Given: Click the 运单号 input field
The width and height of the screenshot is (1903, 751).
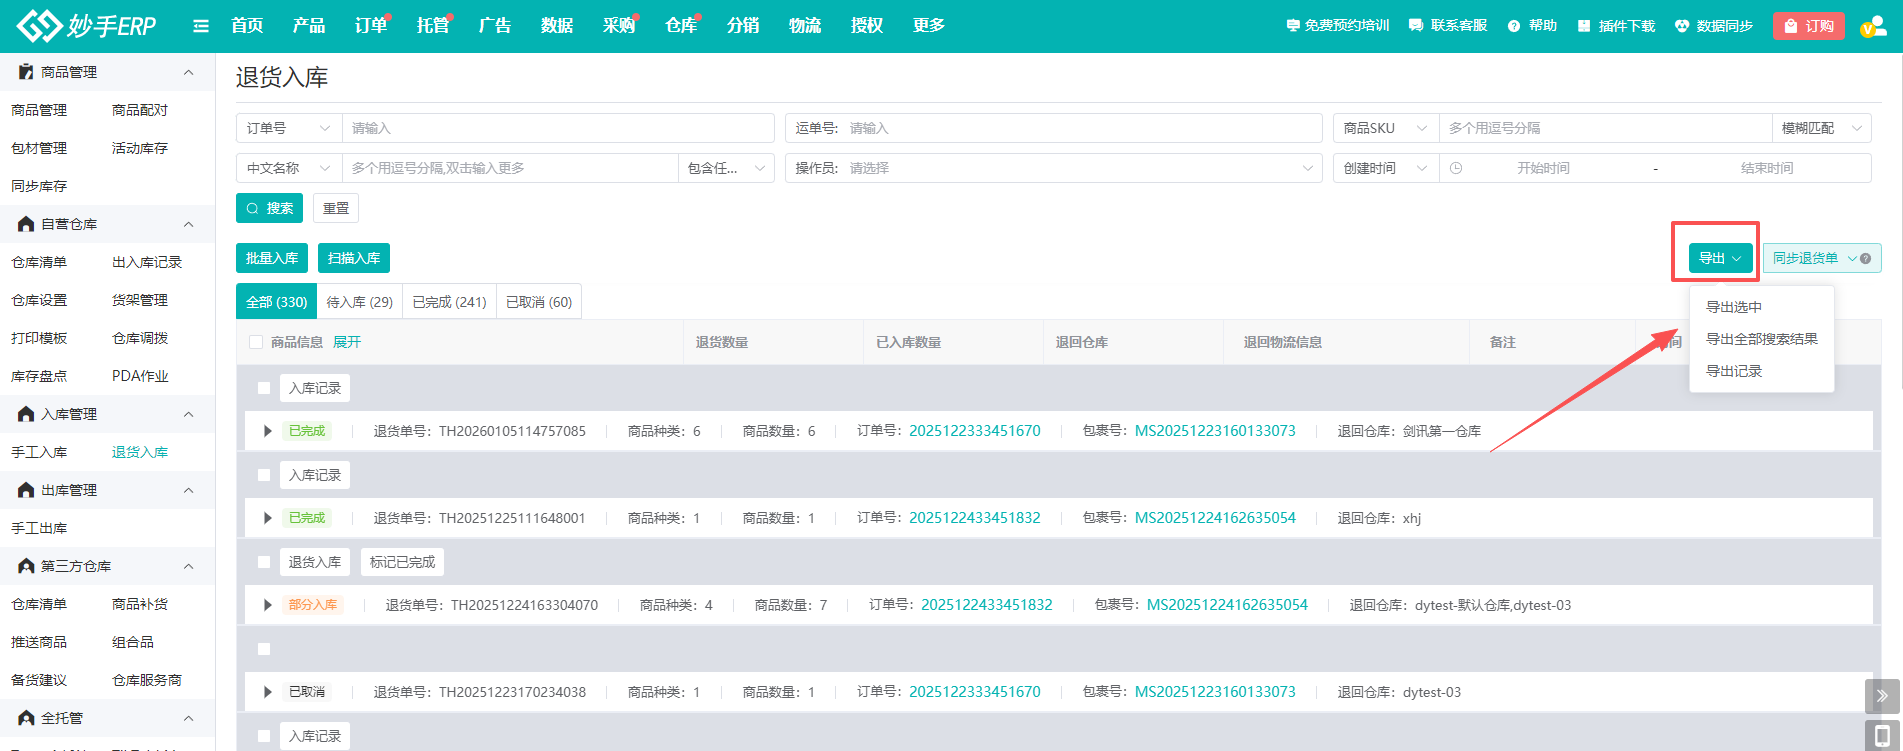Looking at the screenshot, I should click(x=1080, y=128).
